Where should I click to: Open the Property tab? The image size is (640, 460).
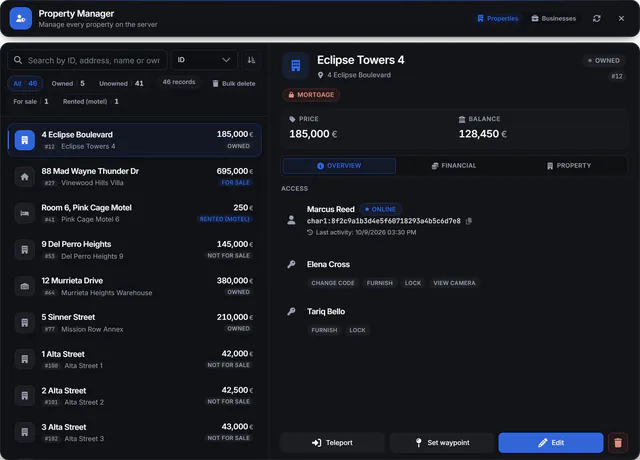569,166
